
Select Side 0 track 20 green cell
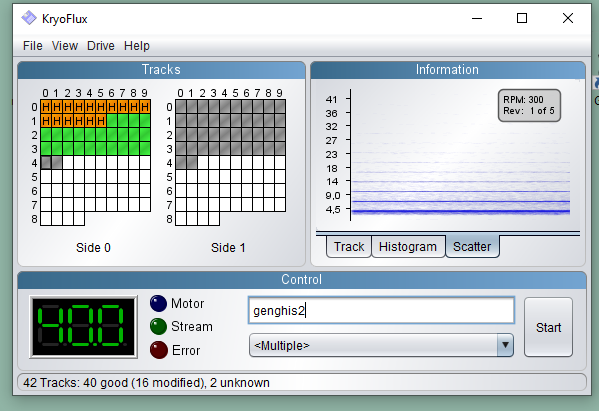point(46,135)
